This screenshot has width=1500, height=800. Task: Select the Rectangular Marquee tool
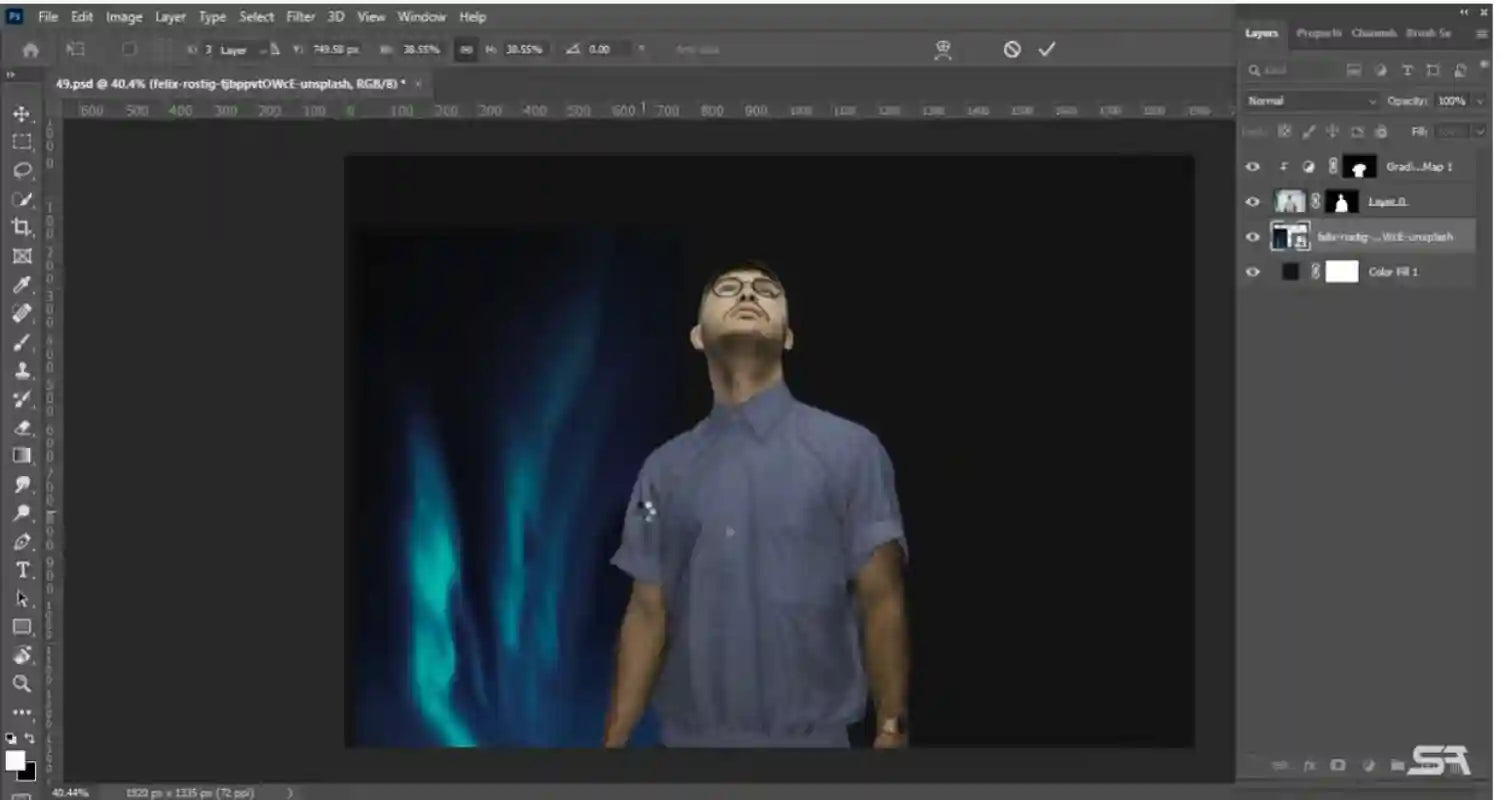pos(21,142)
